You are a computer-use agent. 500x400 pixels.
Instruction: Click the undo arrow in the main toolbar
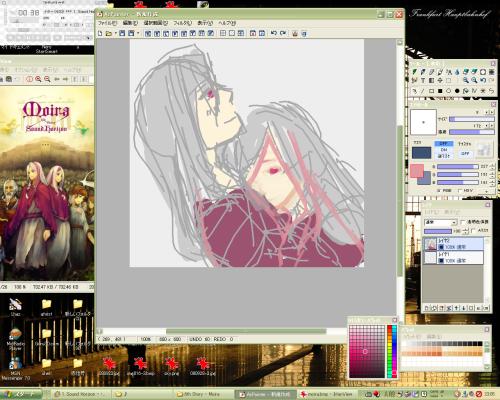coord(274,33)
